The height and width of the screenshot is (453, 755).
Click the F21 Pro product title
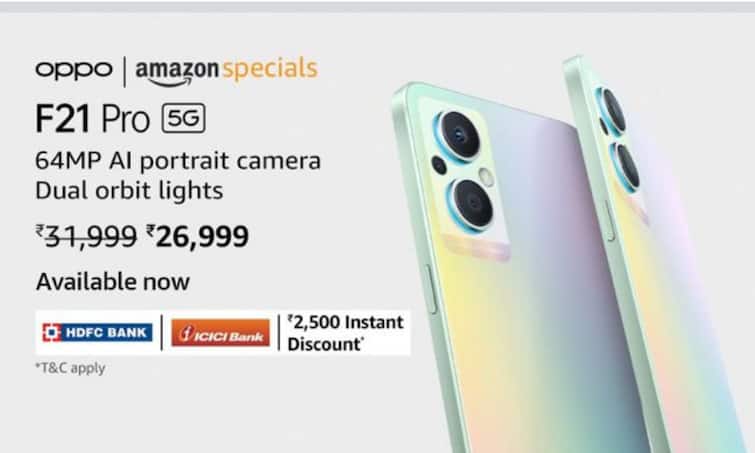pyautogui.click(x=92, y=118)
